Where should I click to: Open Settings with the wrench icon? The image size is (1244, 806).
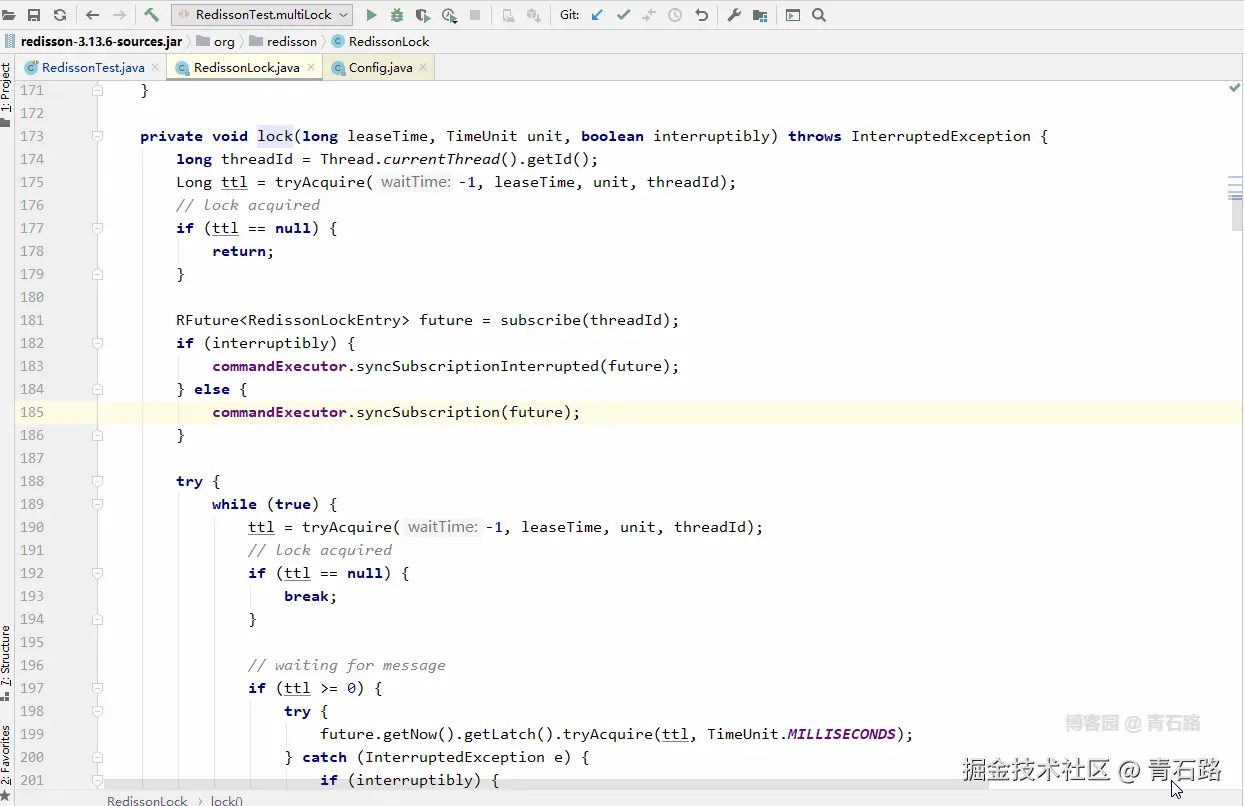click(x=733, y=15)
